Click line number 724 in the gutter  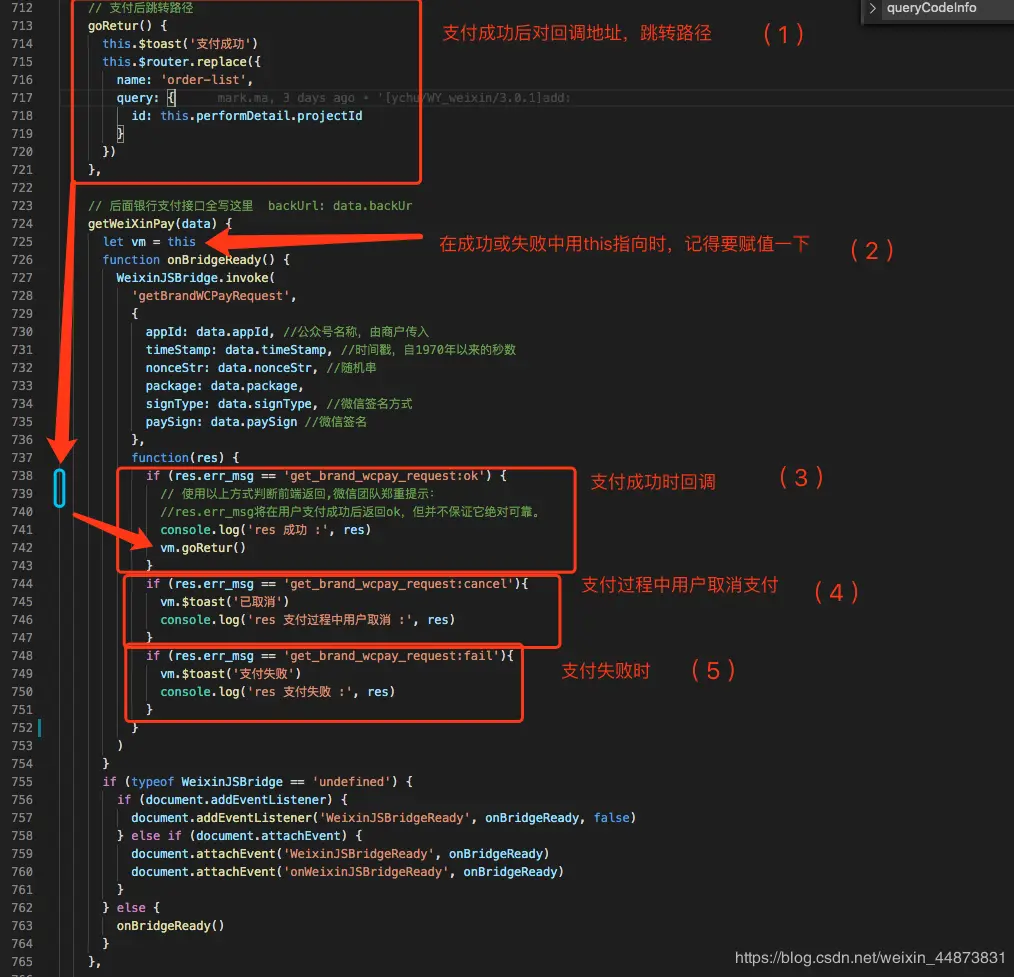[22, 224]
